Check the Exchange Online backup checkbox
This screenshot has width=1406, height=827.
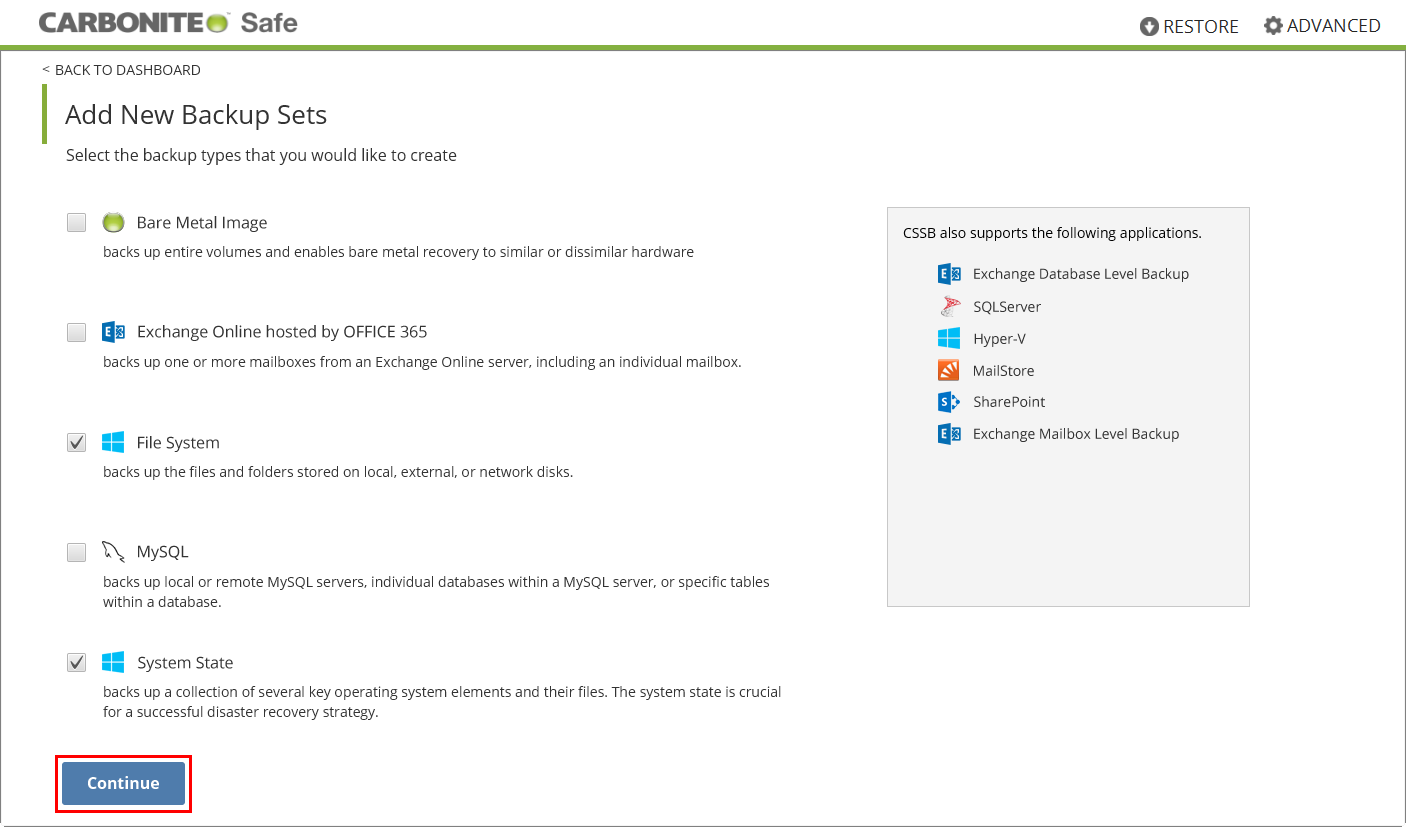[77, 332]
